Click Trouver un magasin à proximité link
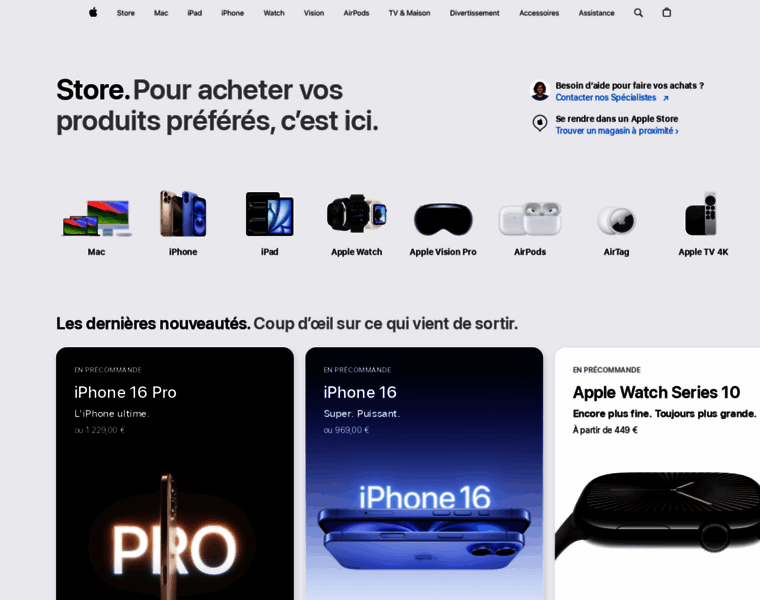The width and height of the screenshot is (760, 600). click(x=617, y=131)
